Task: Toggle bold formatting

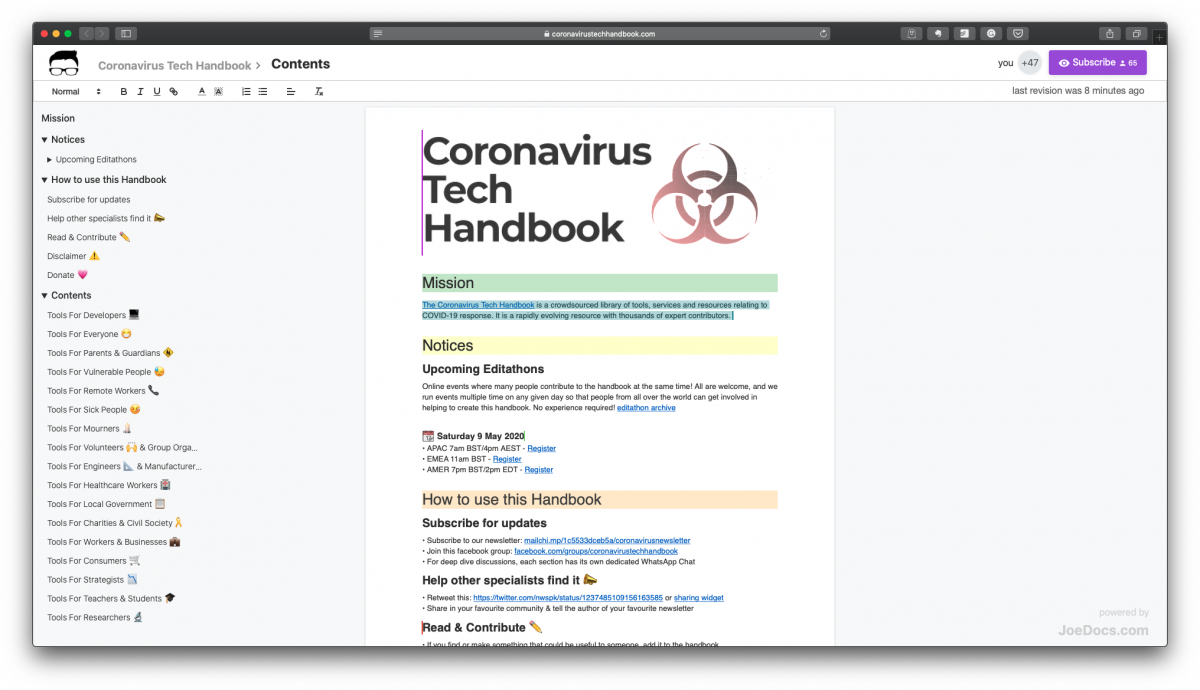Action: pos(124,91)
